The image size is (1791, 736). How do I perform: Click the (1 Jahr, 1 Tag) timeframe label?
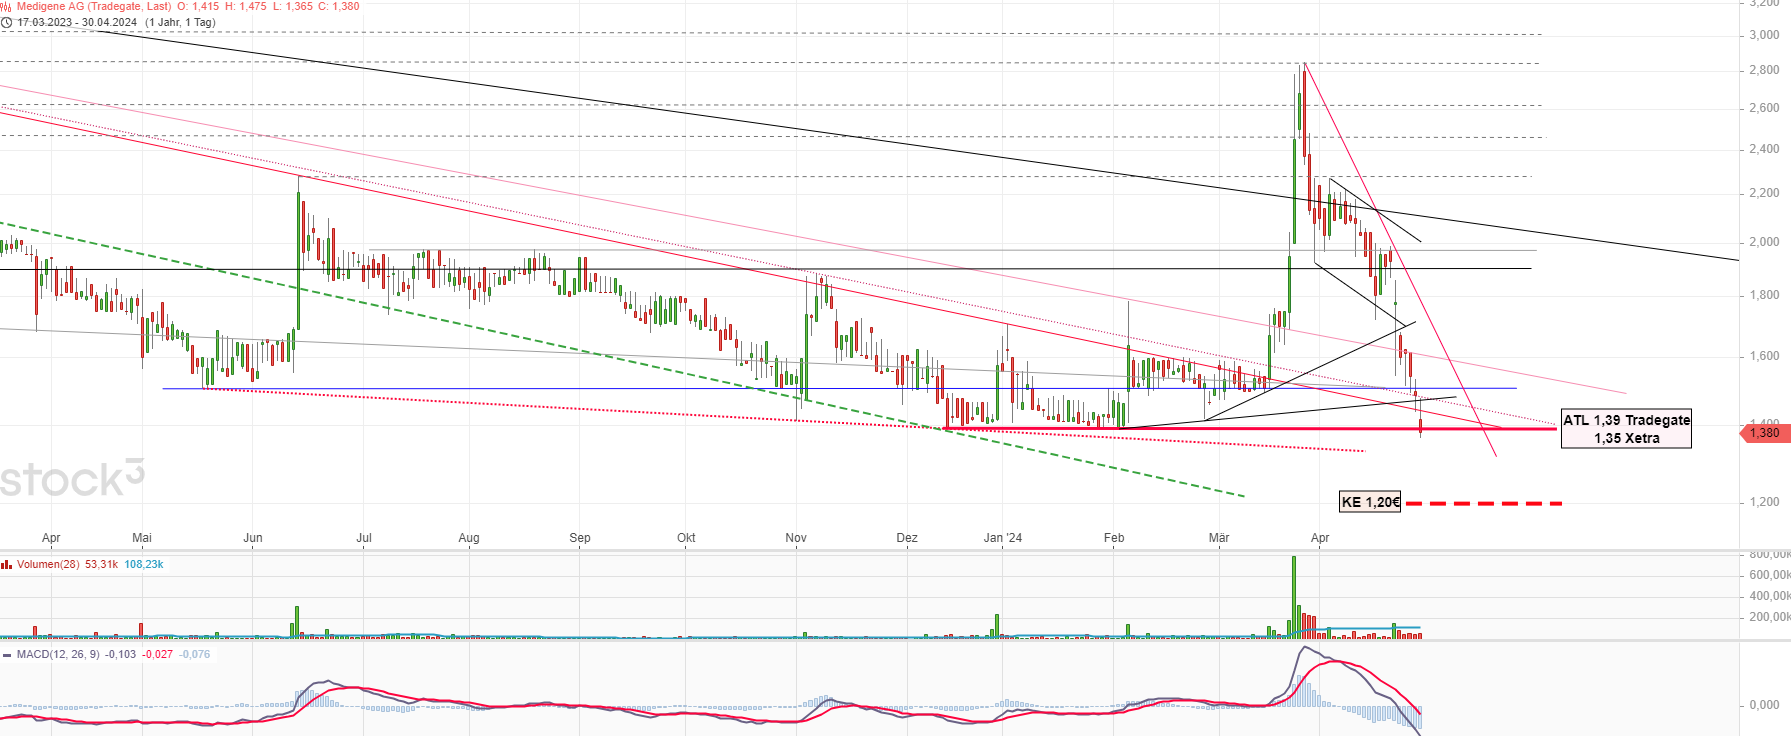click(x=180, y=22)
